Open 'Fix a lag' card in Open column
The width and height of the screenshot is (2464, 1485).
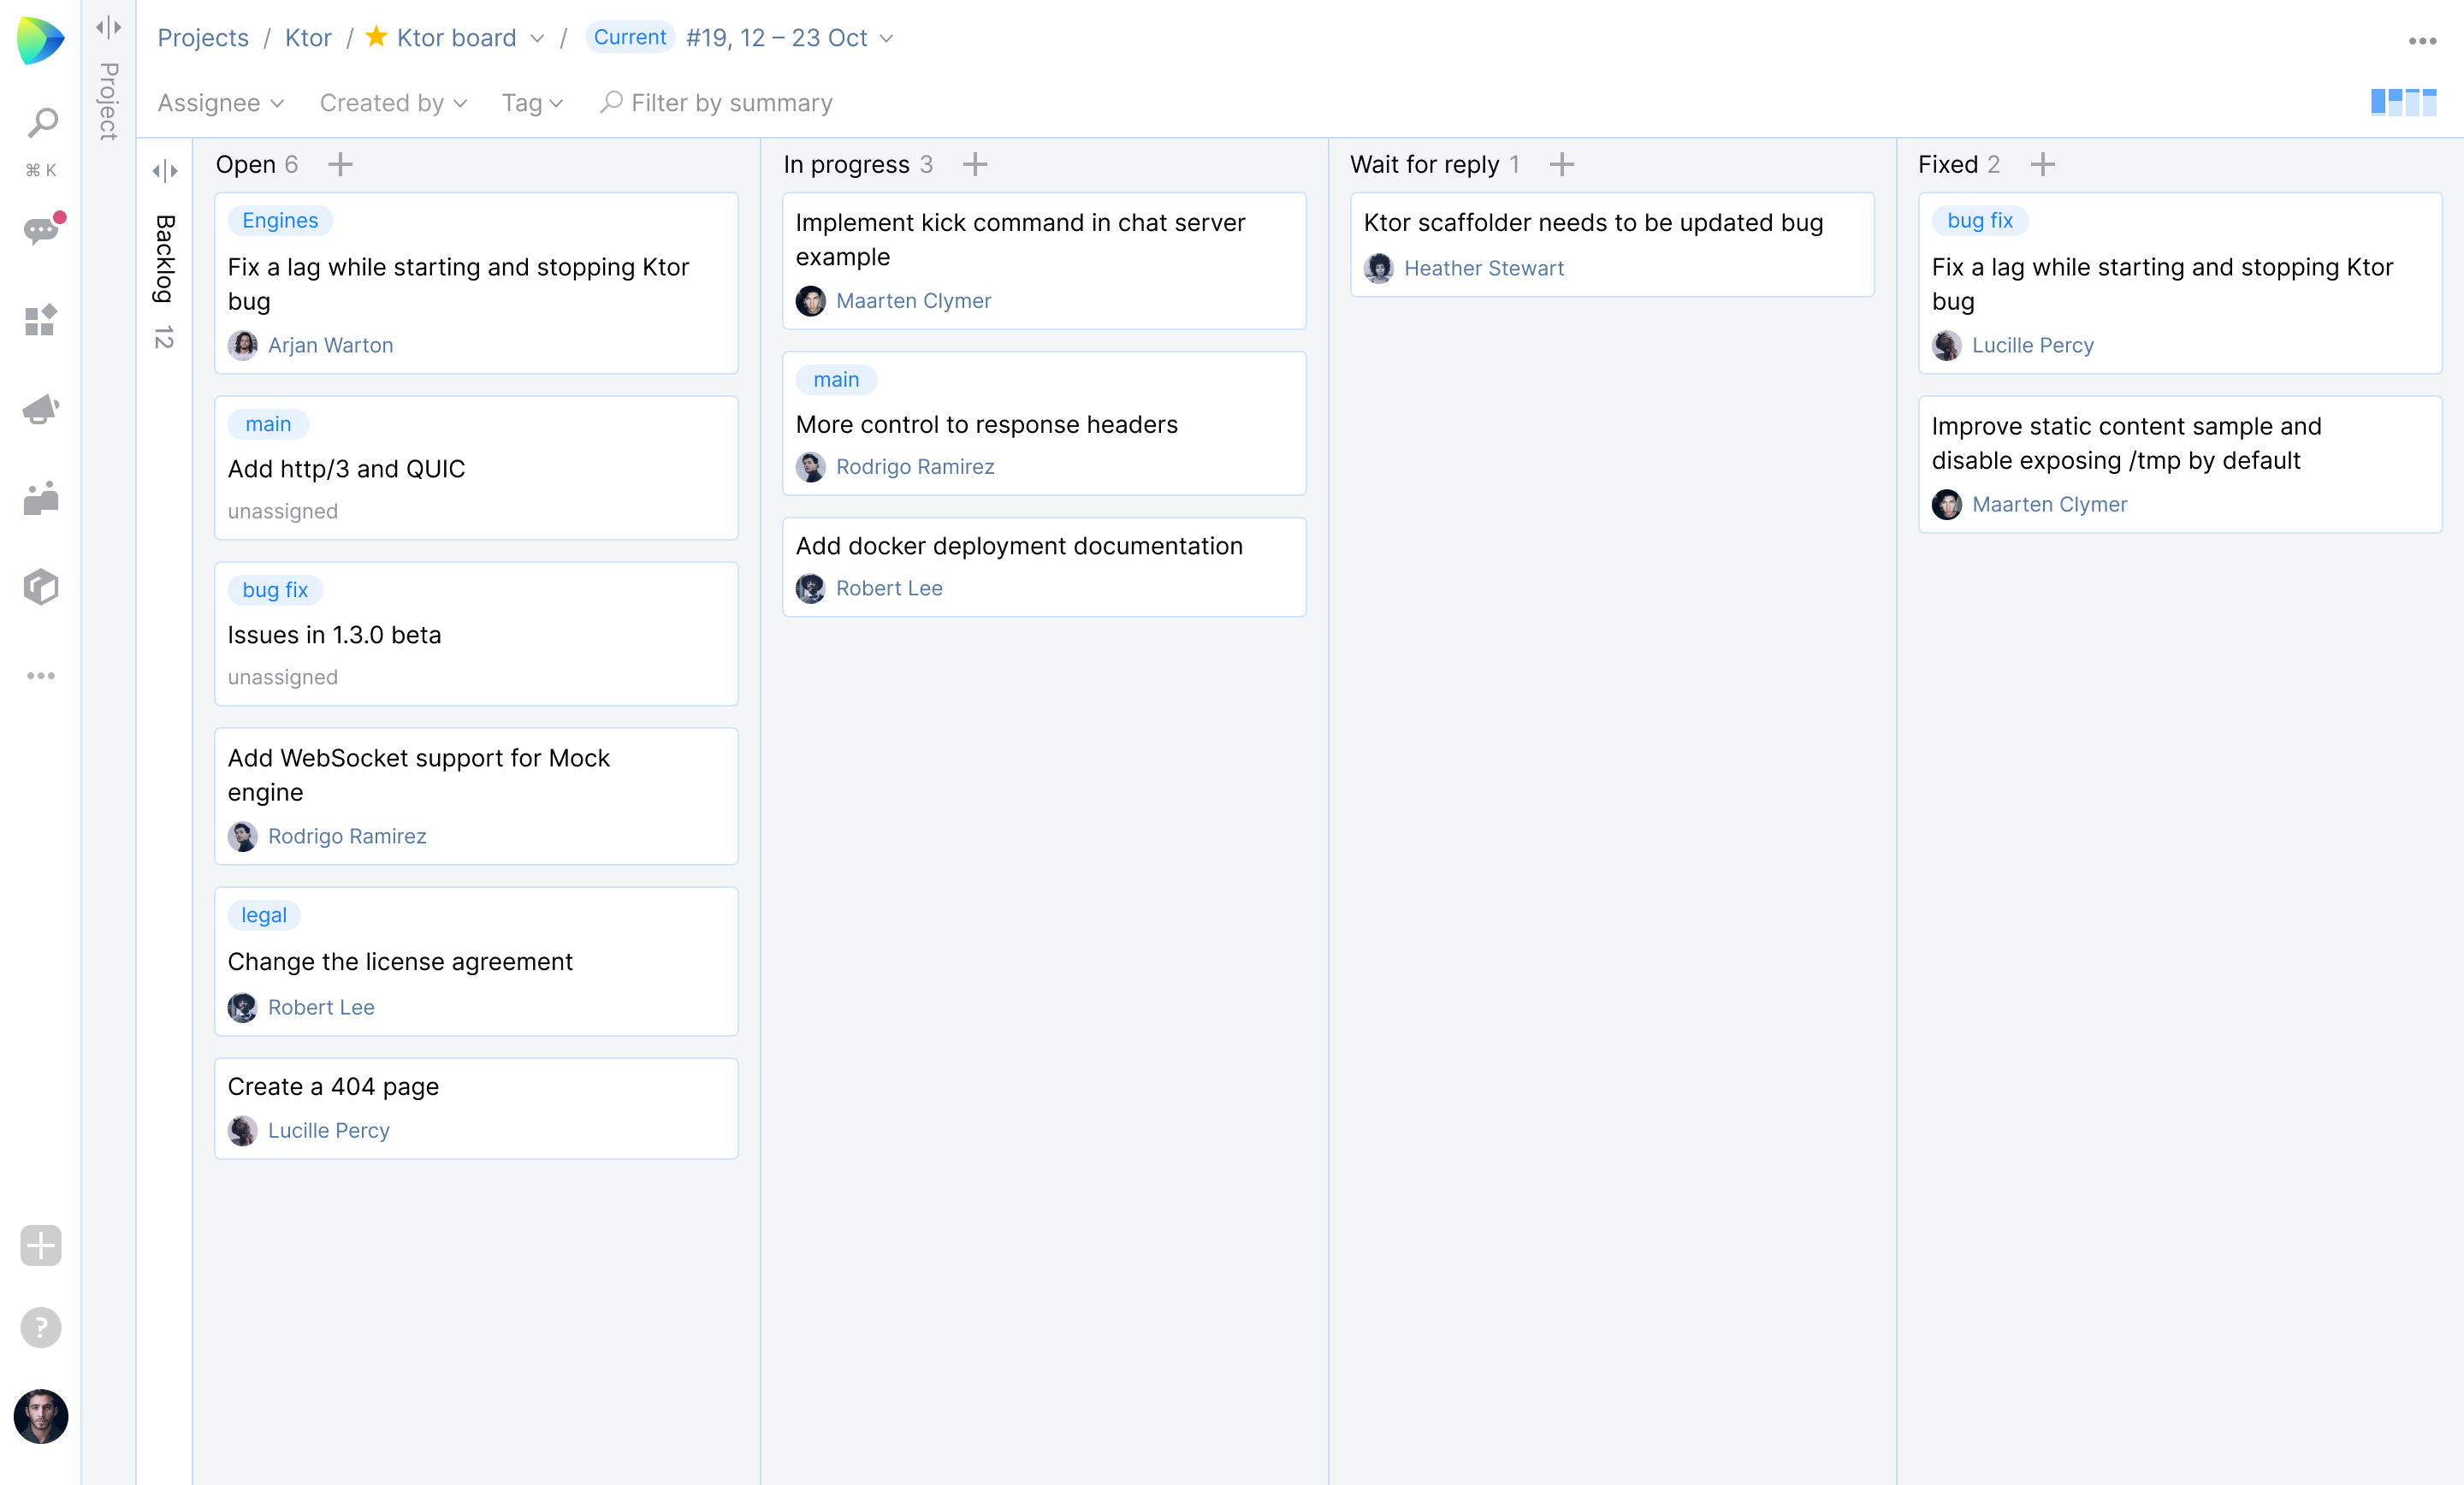click(x=476, y=283)
